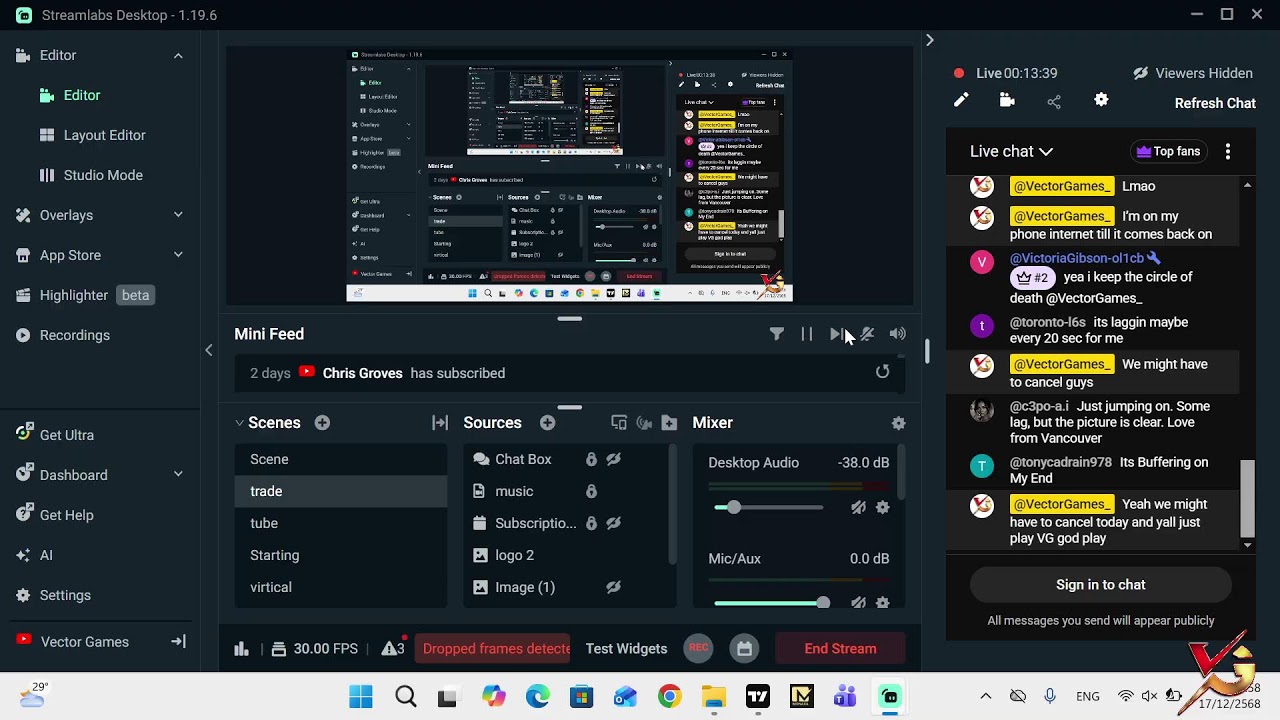The height and width of the screenshot is (720, 1280).
Task: Open Get Ultra in sidebar
Action: pos(55,435)
